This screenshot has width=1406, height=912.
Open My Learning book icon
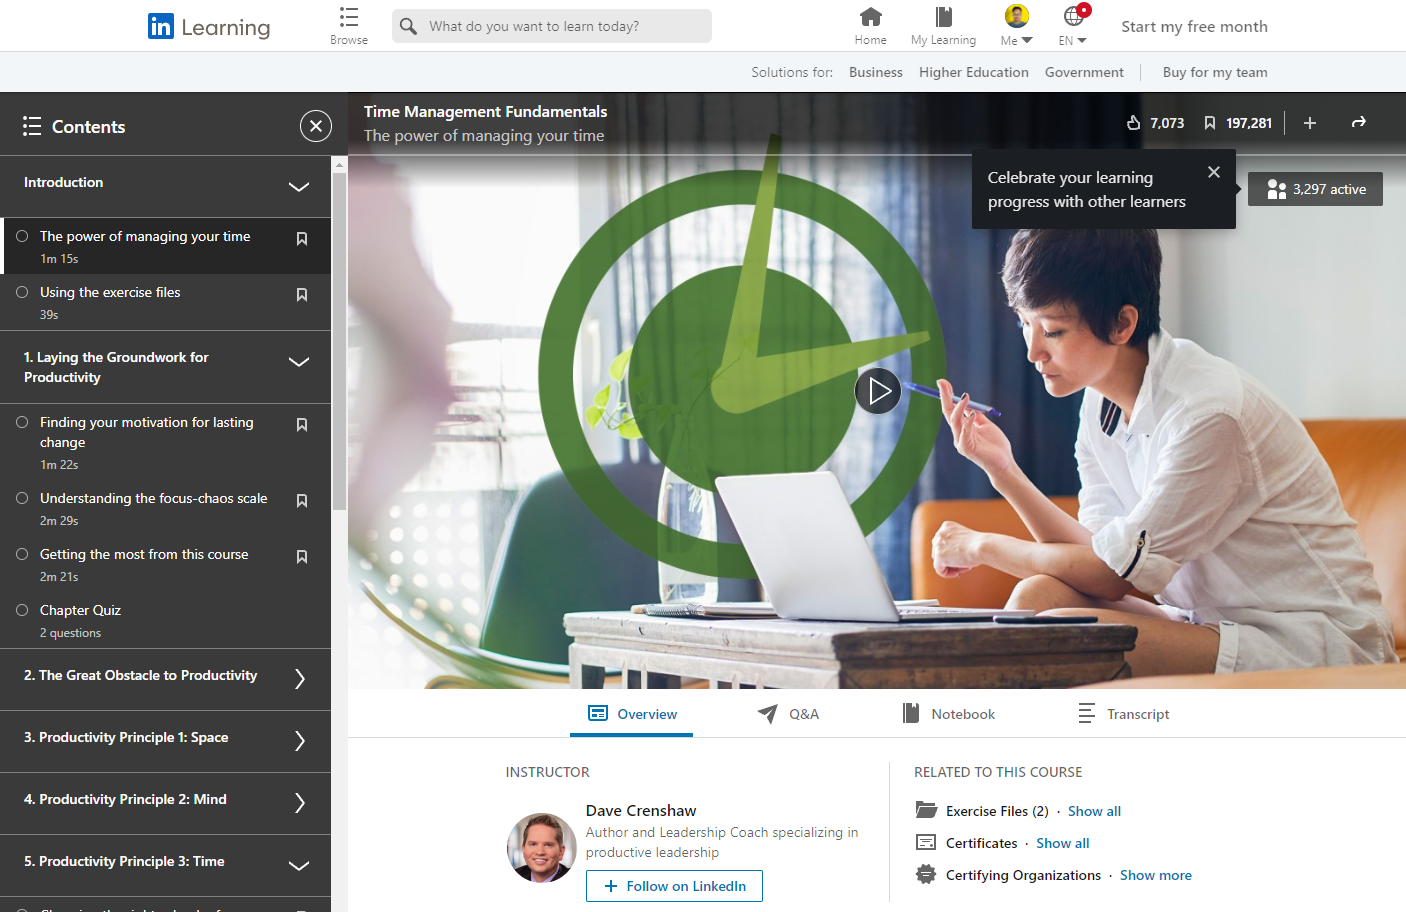943,17
